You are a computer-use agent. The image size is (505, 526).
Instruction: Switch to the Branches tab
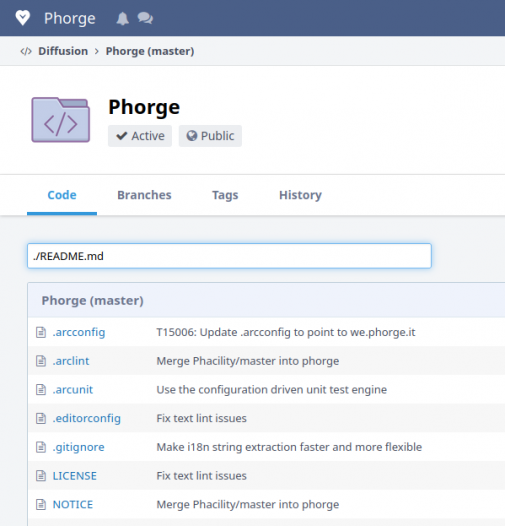144,195
